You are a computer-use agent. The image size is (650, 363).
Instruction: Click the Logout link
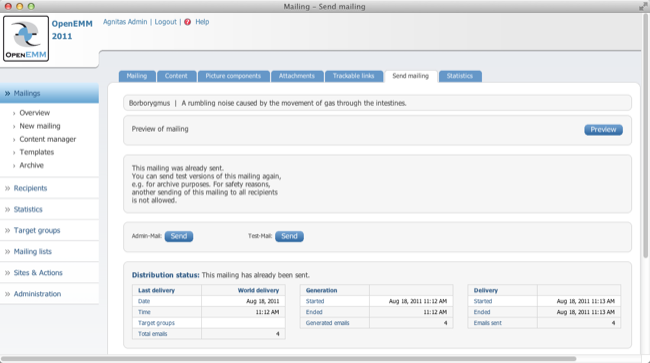[165, 22]
